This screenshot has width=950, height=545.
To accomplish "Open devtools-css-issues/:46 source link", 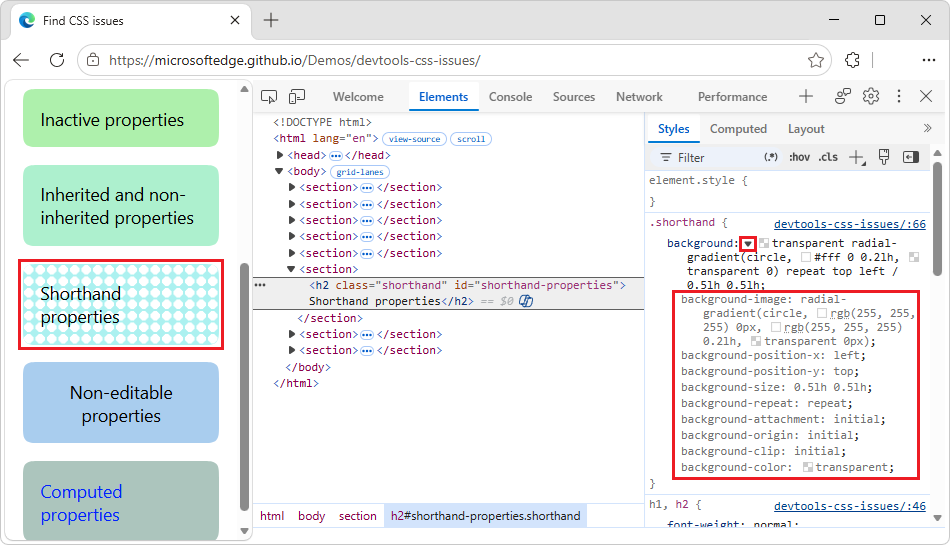I will click(849, 506).
